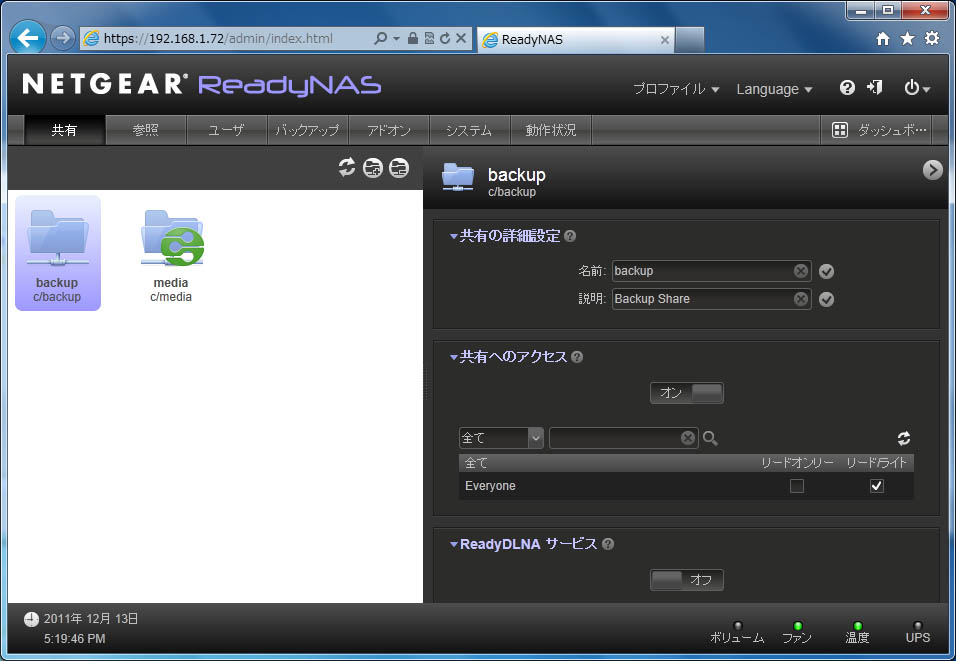
Task: Open the プロファイル dropdown menu
Action: [676, 89]
